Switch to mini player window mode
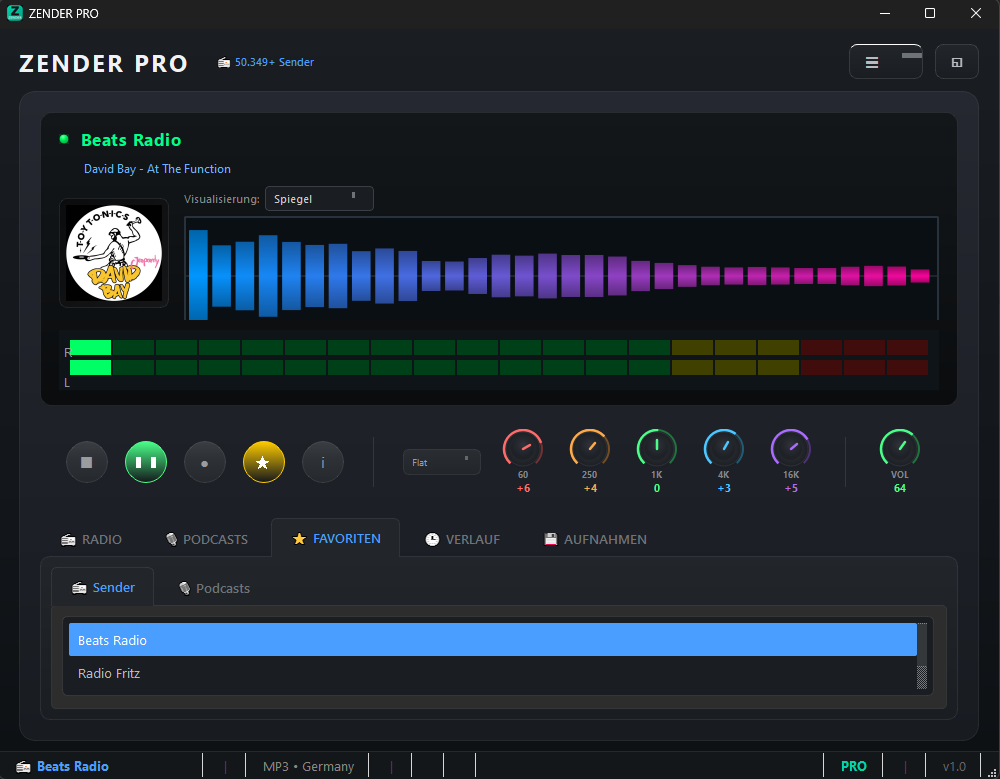The image size is (1000, 779). [x=957, y=62]
